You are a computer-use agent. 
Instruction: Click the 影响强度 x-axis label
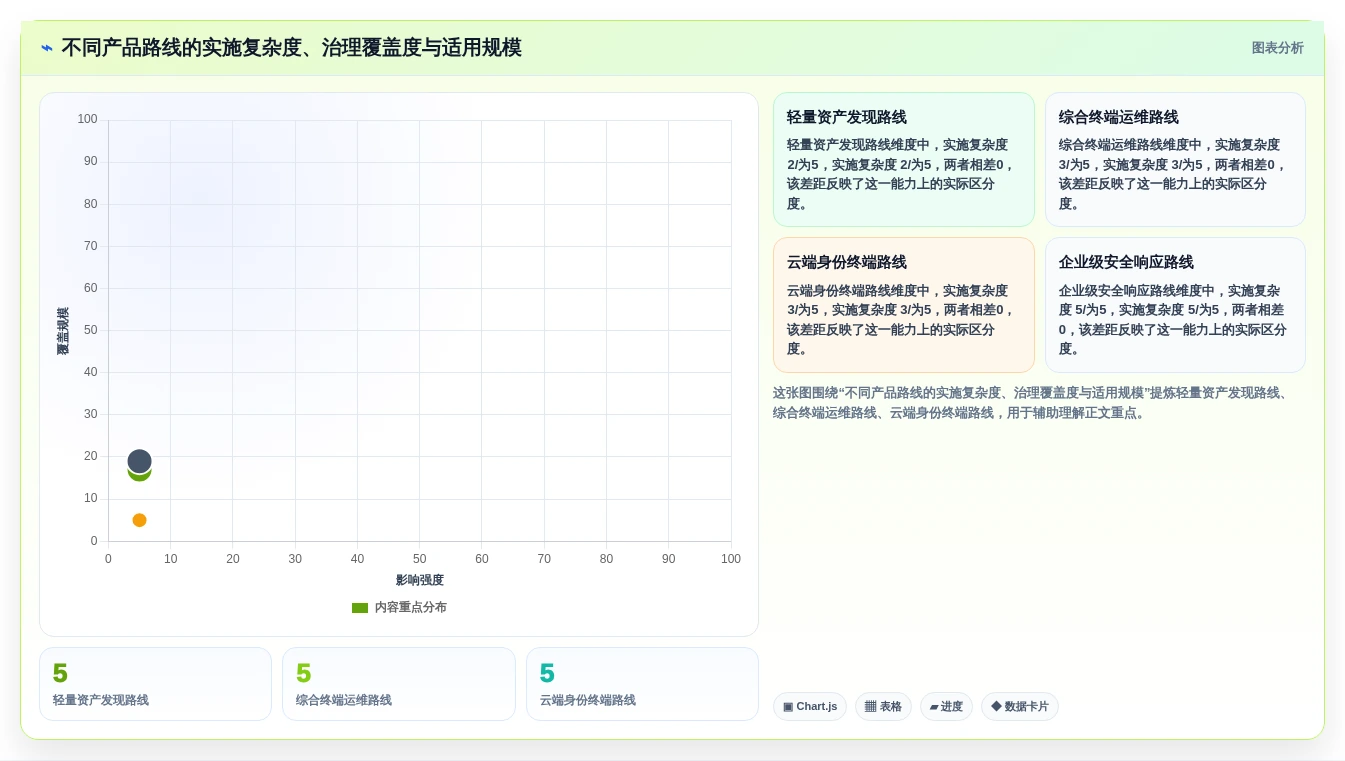(420, 580)
